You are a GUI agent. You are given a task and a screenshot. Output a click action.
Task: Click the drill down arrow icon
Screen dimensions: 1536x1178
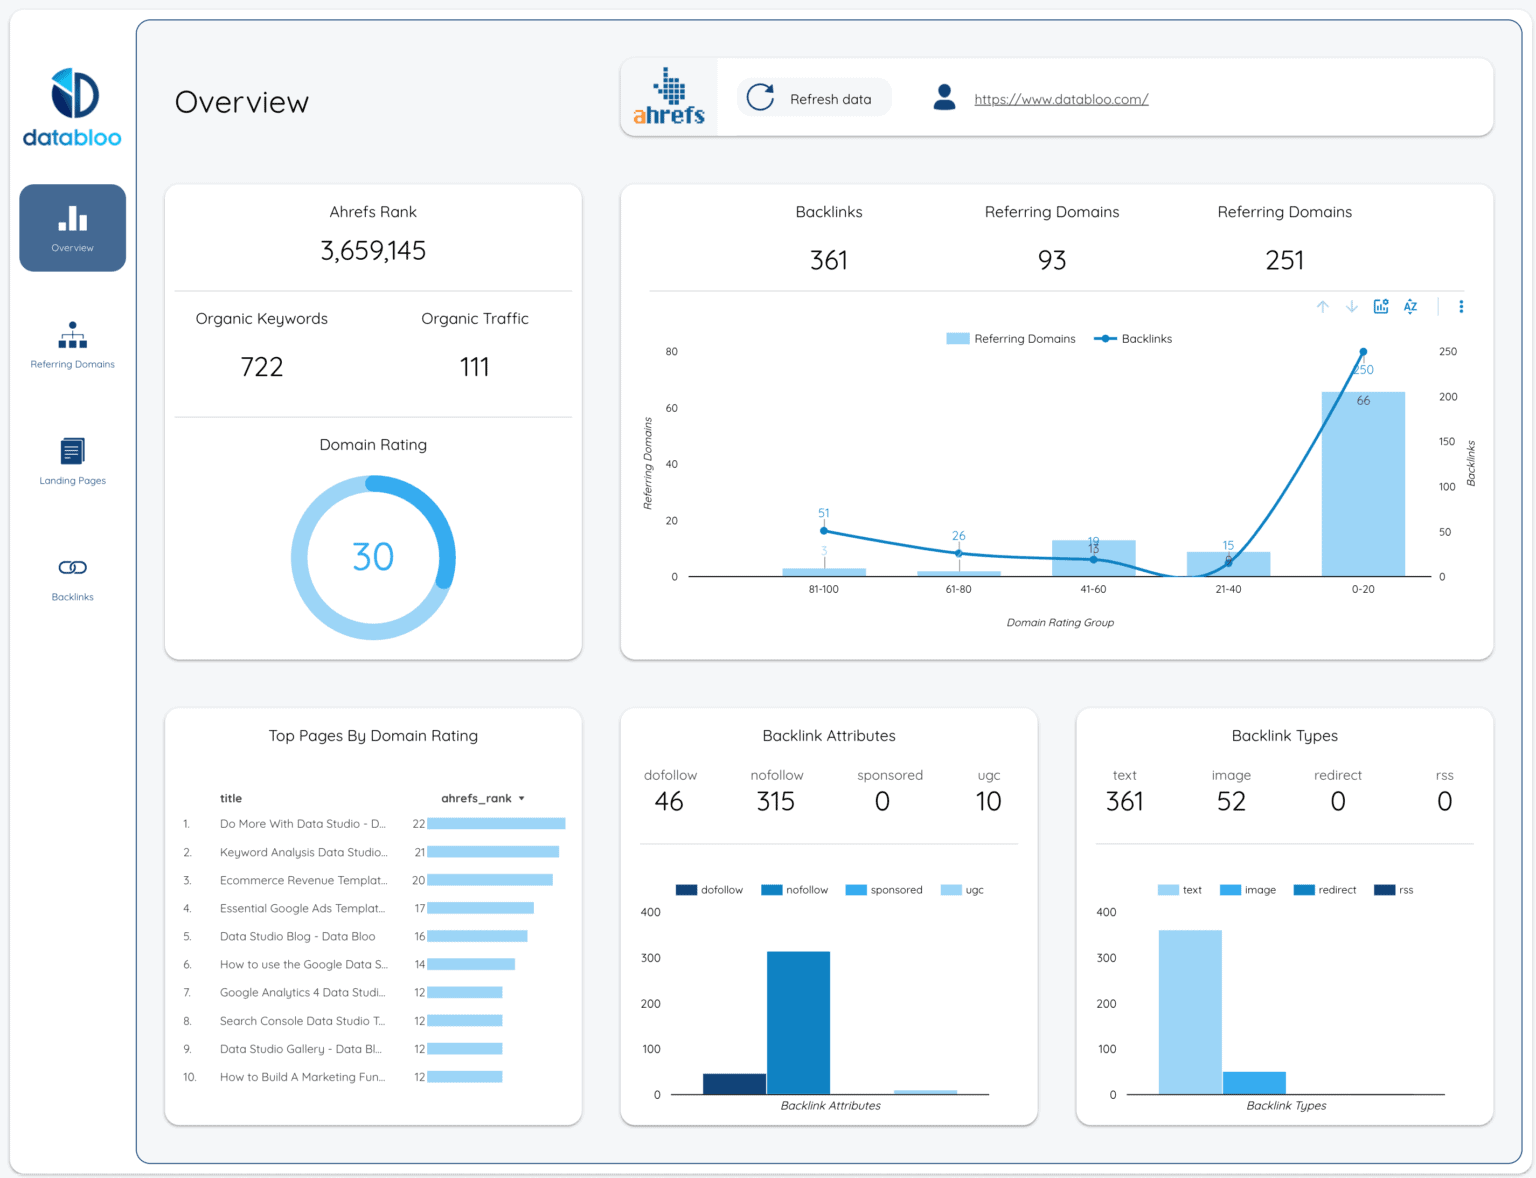click(x=1352, y=307)
